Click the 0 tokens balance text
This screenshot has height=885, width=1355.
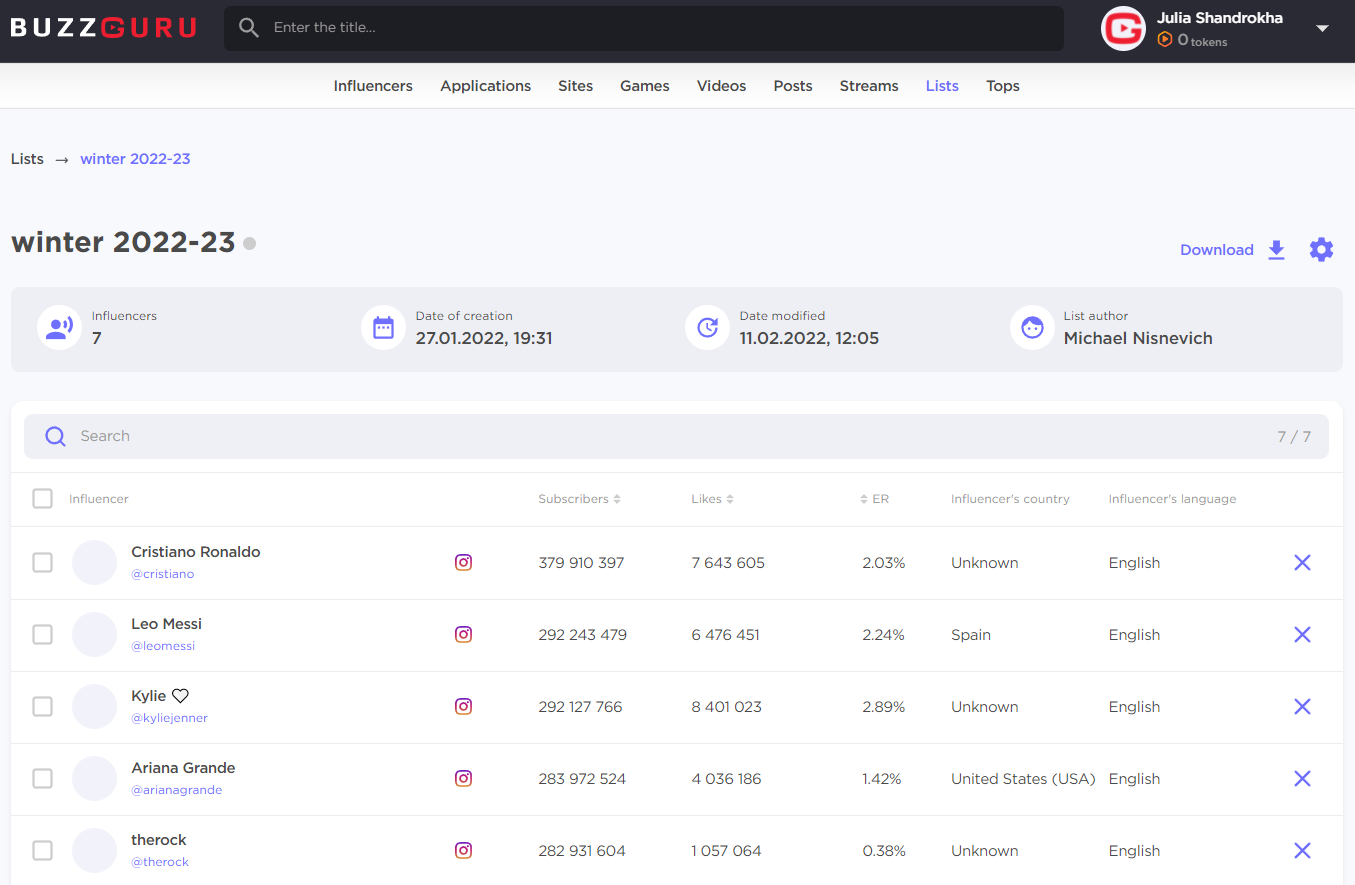click(1202, 41)
